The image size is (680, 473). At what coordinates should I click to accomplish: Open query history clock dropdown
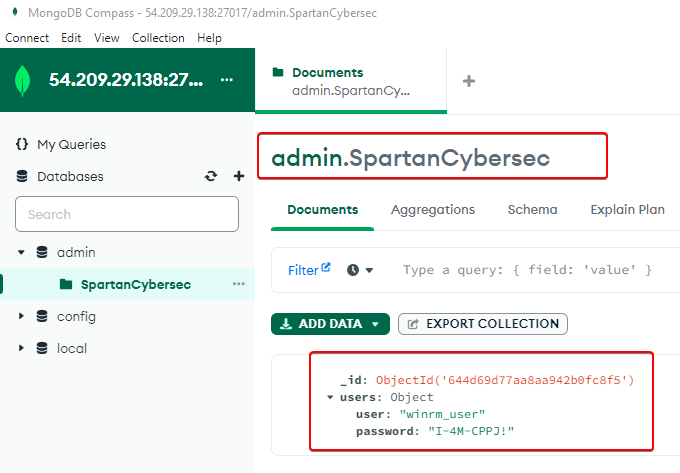(360, 270)
